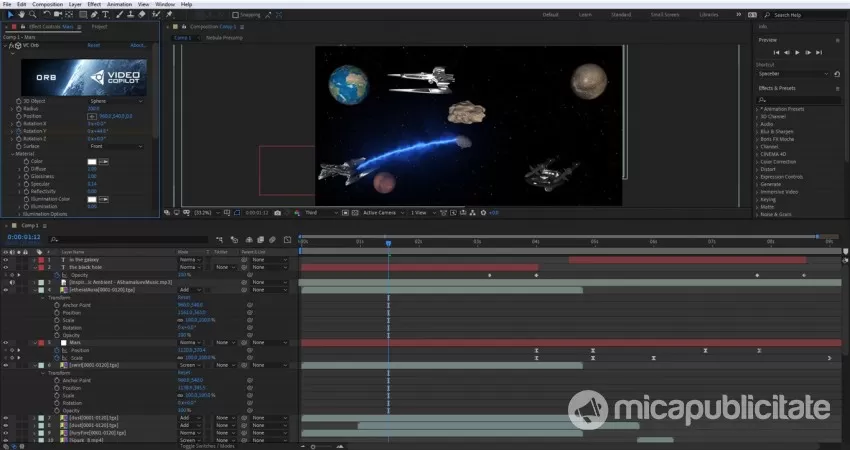Viewport: 850px width, 450px height.
Task: Select the Unified Camera tool
Action: tap(58, 15)
